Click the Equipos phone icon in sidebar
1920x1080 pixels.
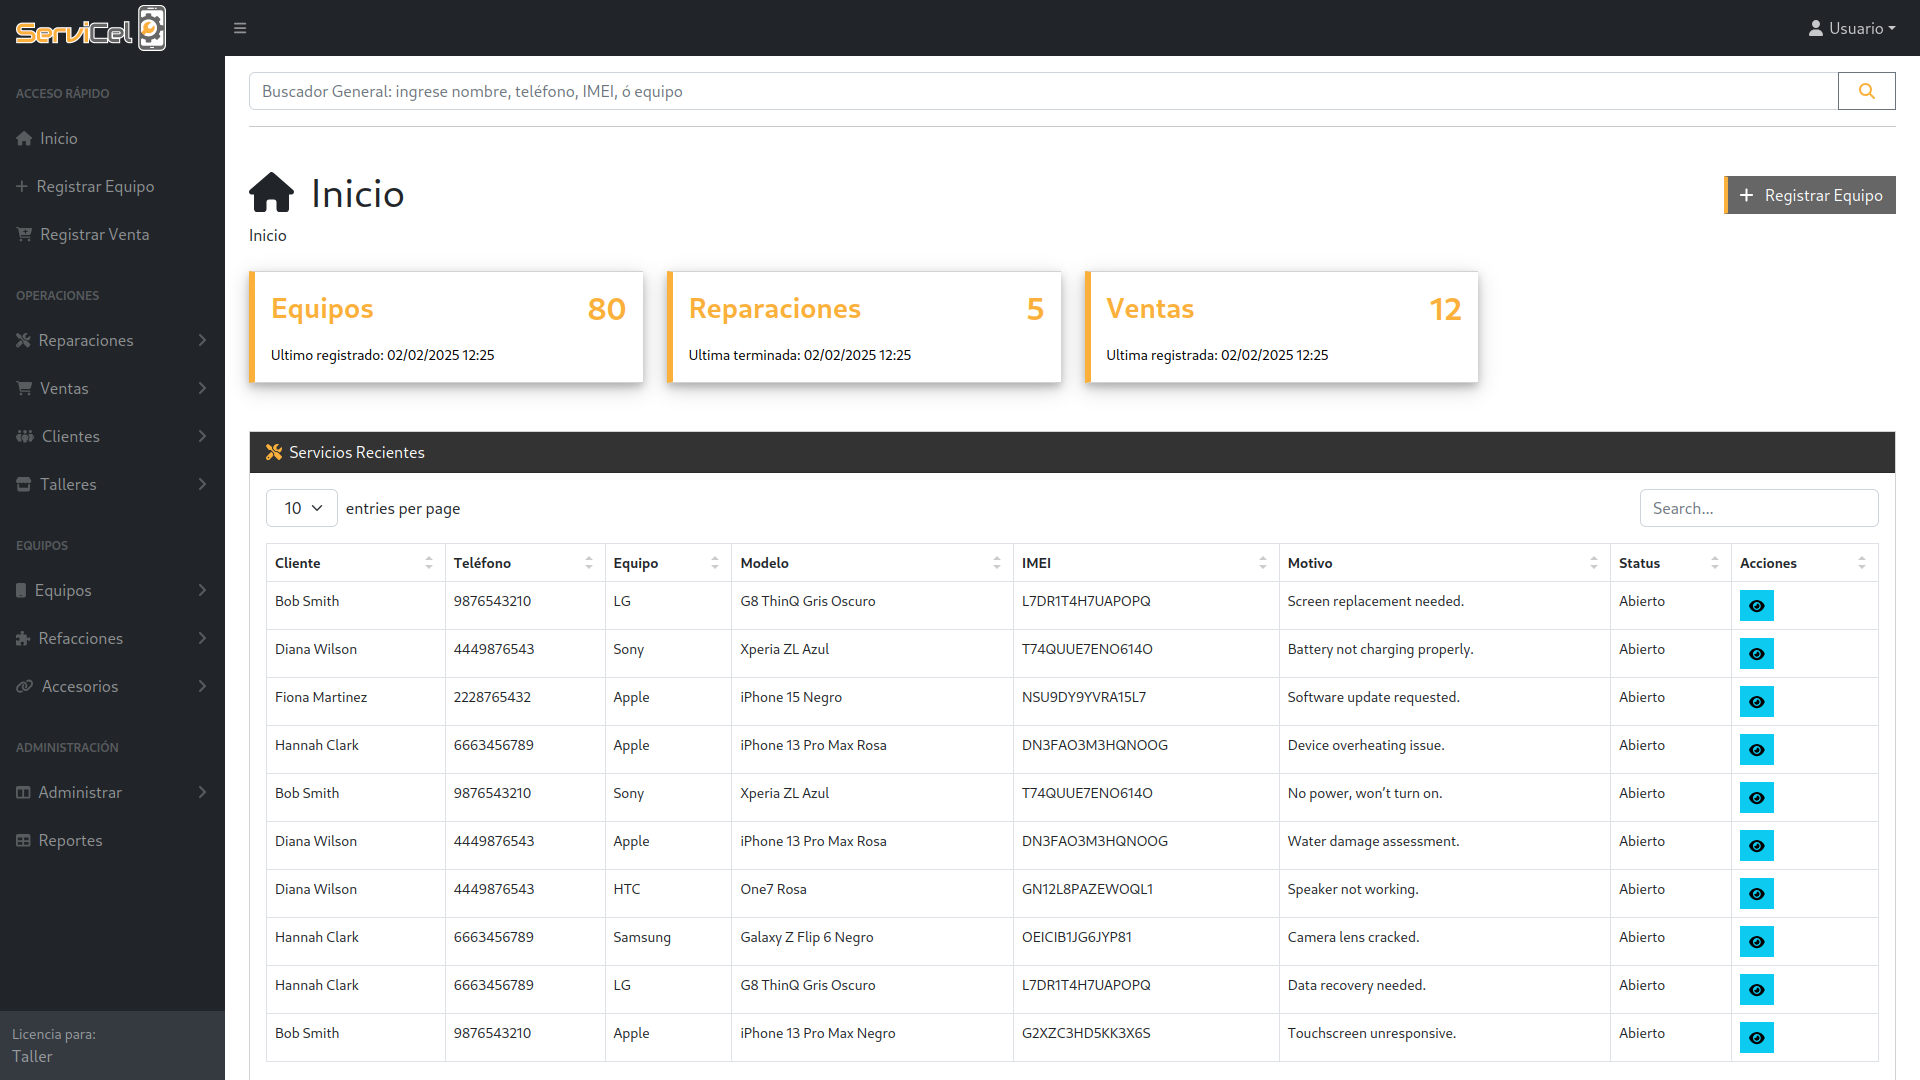pyautogui.click(x=21, y=590)
